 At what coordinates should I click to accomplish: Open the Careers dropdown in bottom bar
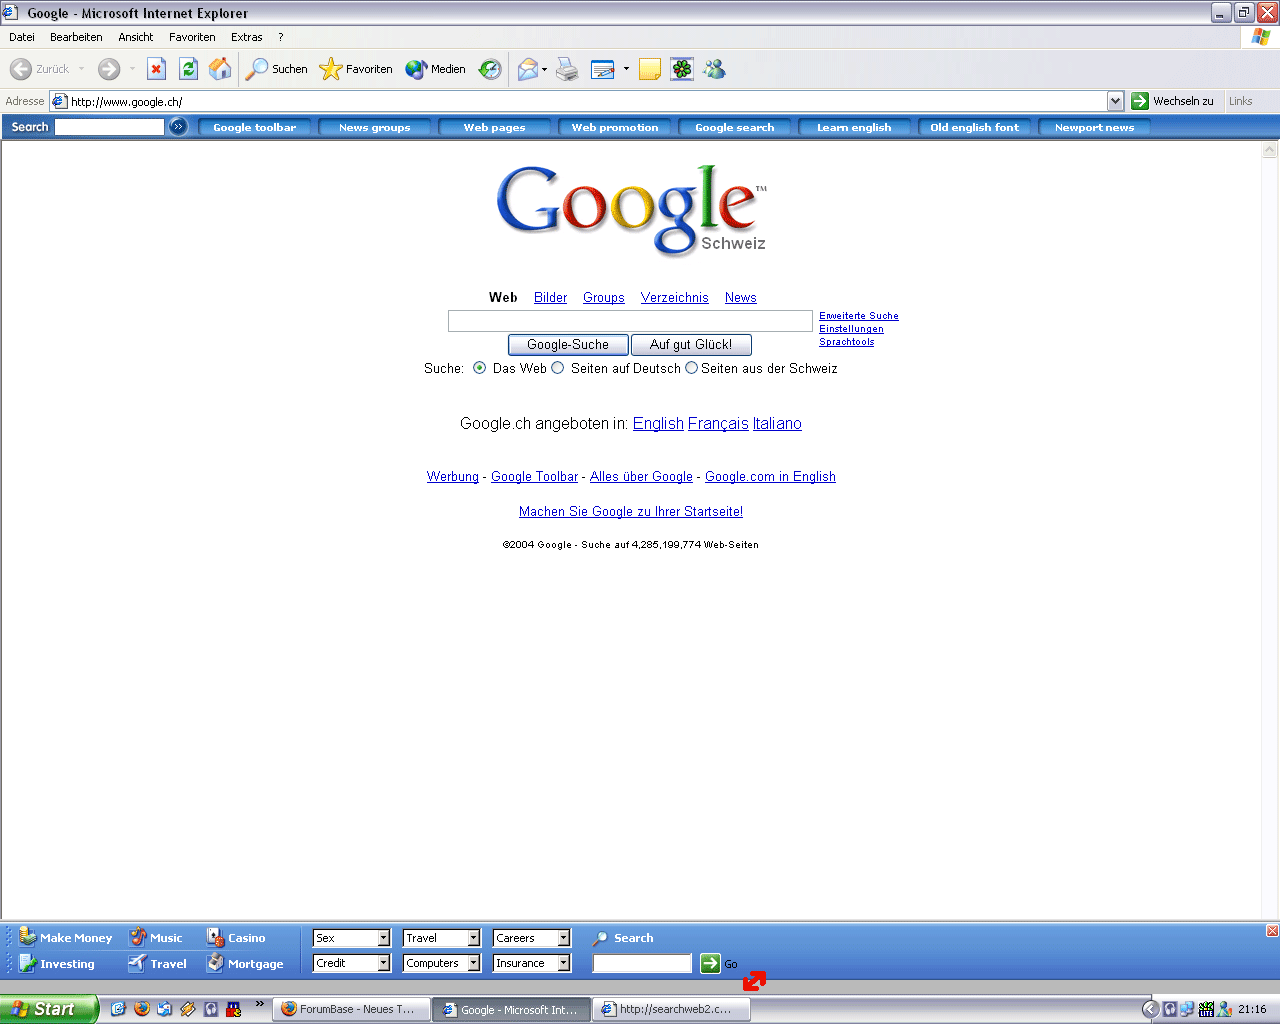(532, 938)
